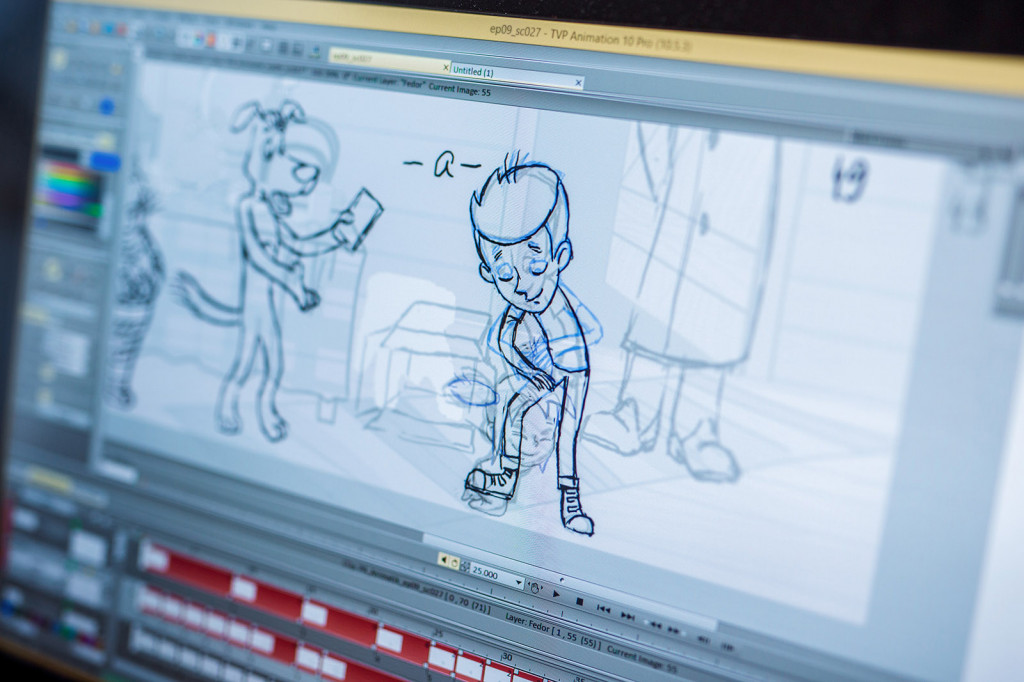
Task: Step forward with the fast-forward arrows
Action: 675,630
